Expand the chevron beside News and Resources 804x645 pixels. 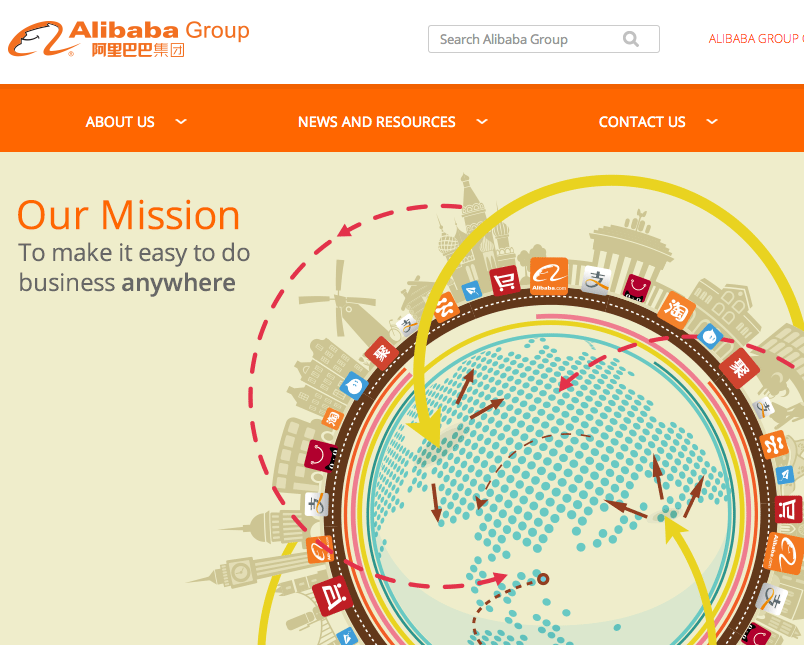tap(482, 122)
